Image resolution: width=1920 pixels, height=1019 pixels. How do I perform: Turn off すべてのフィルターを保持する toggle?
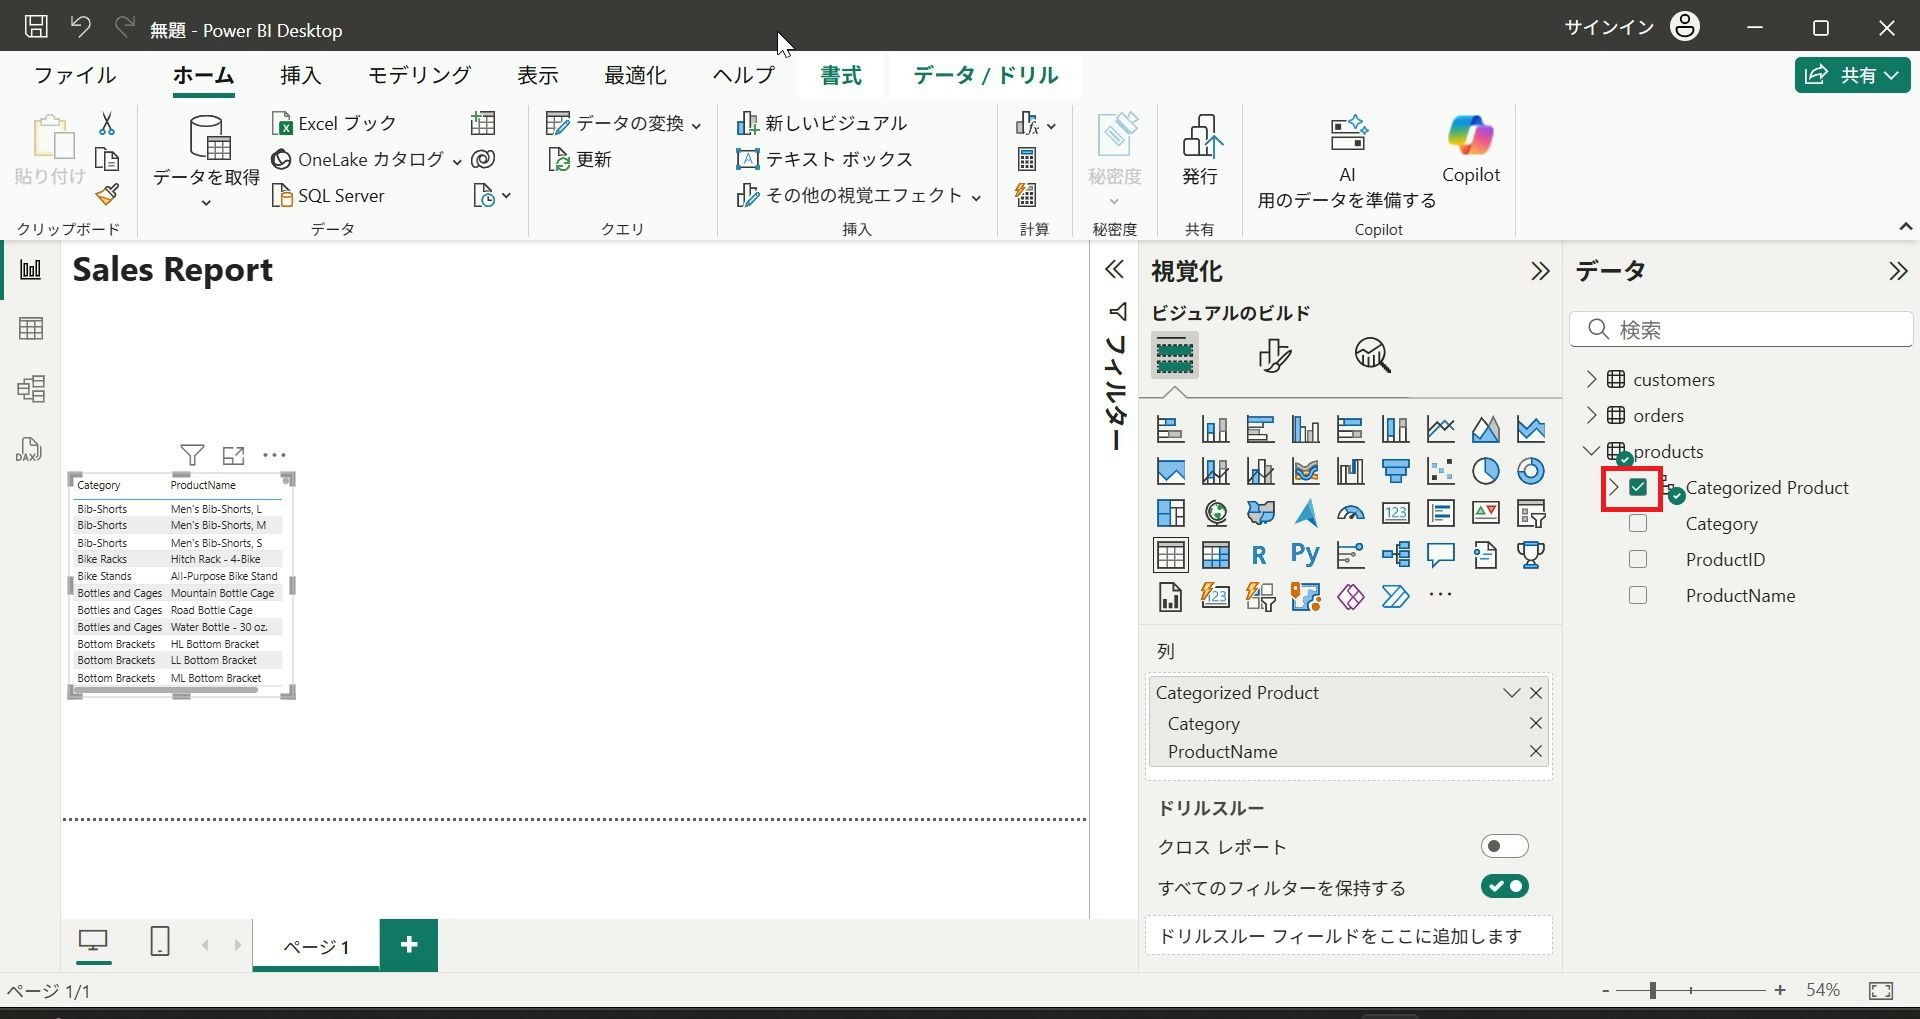pos(1504,887)
